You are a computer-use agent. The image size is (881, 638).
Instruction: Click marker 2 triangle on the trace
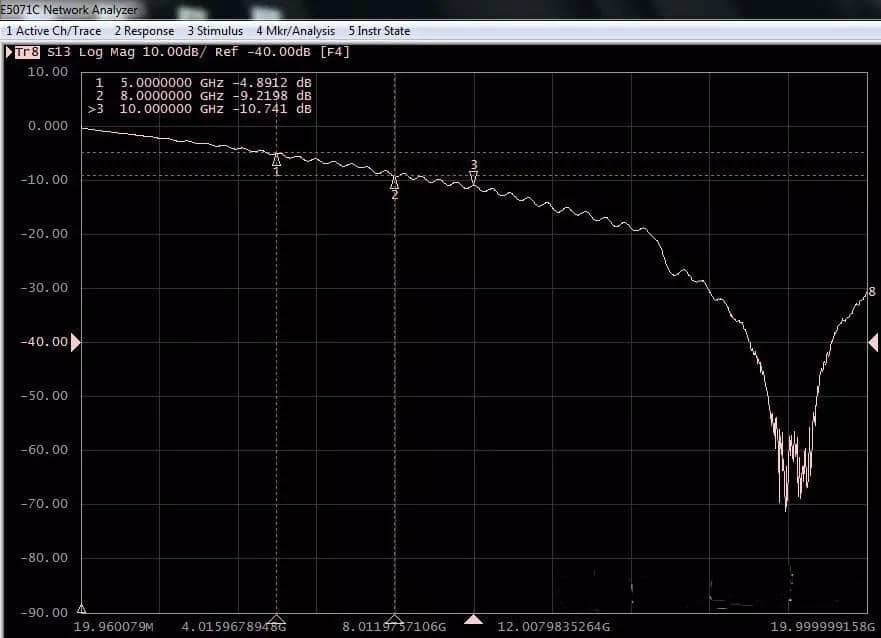click(394, 182)
